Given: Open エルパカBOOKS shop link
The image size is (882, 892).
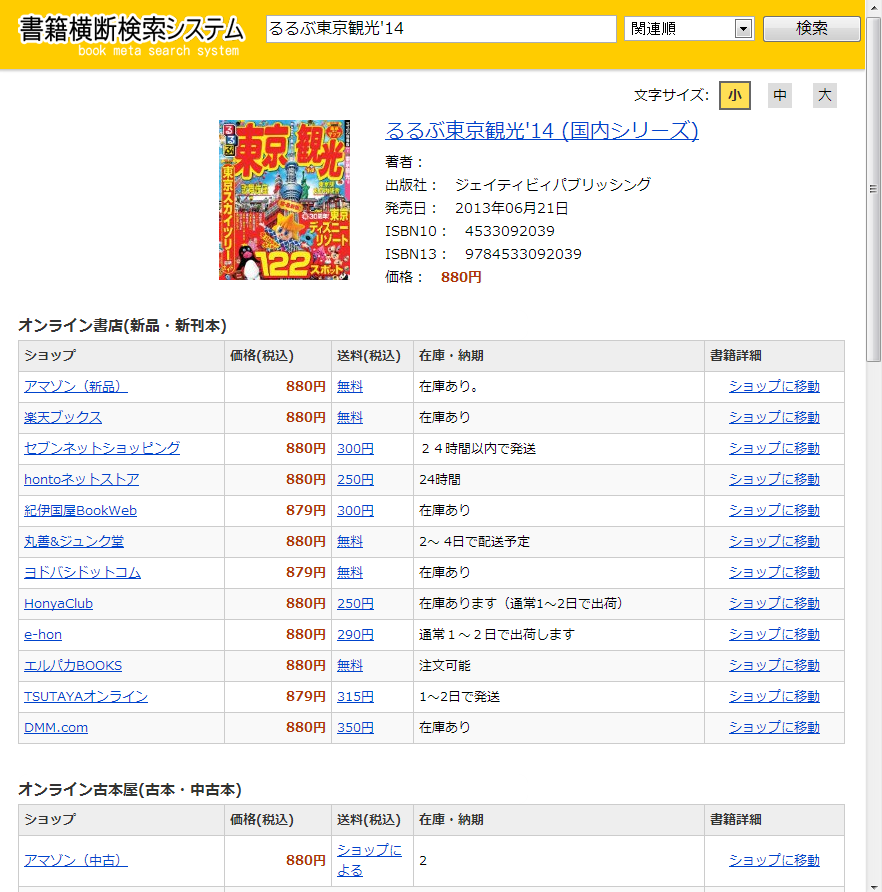Looking at the screenshot, I should [73, 665].
